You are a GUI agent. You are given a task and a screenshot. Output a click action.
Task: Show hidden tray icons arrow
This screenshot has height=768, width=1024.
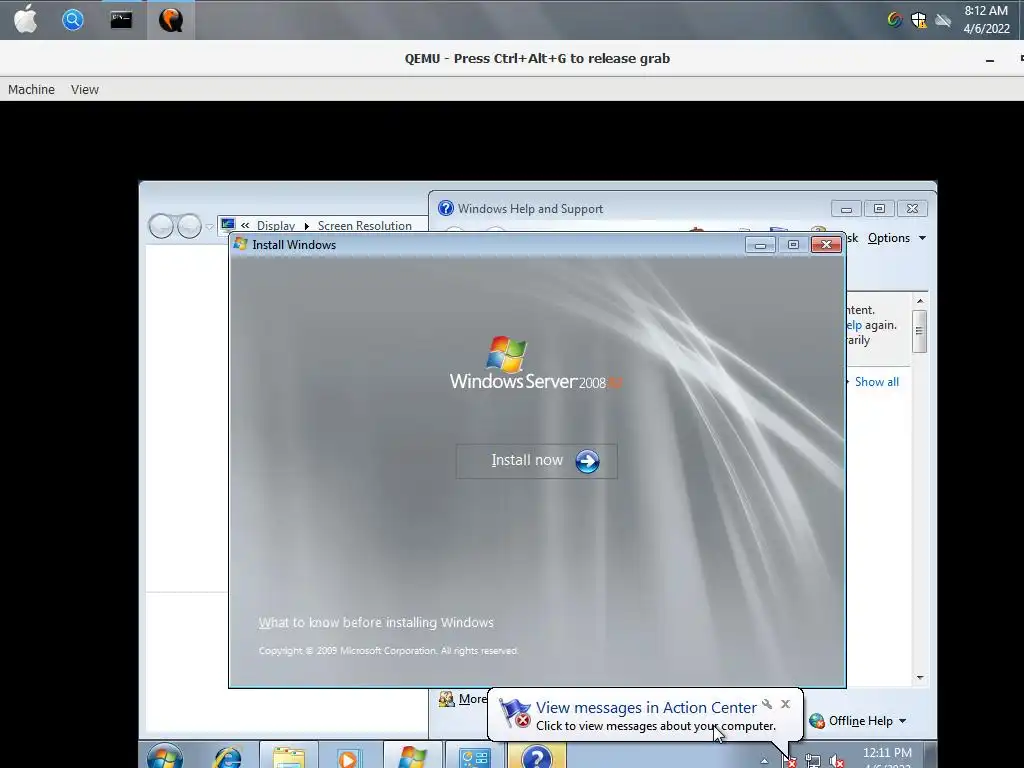click(x=764, y=761)
